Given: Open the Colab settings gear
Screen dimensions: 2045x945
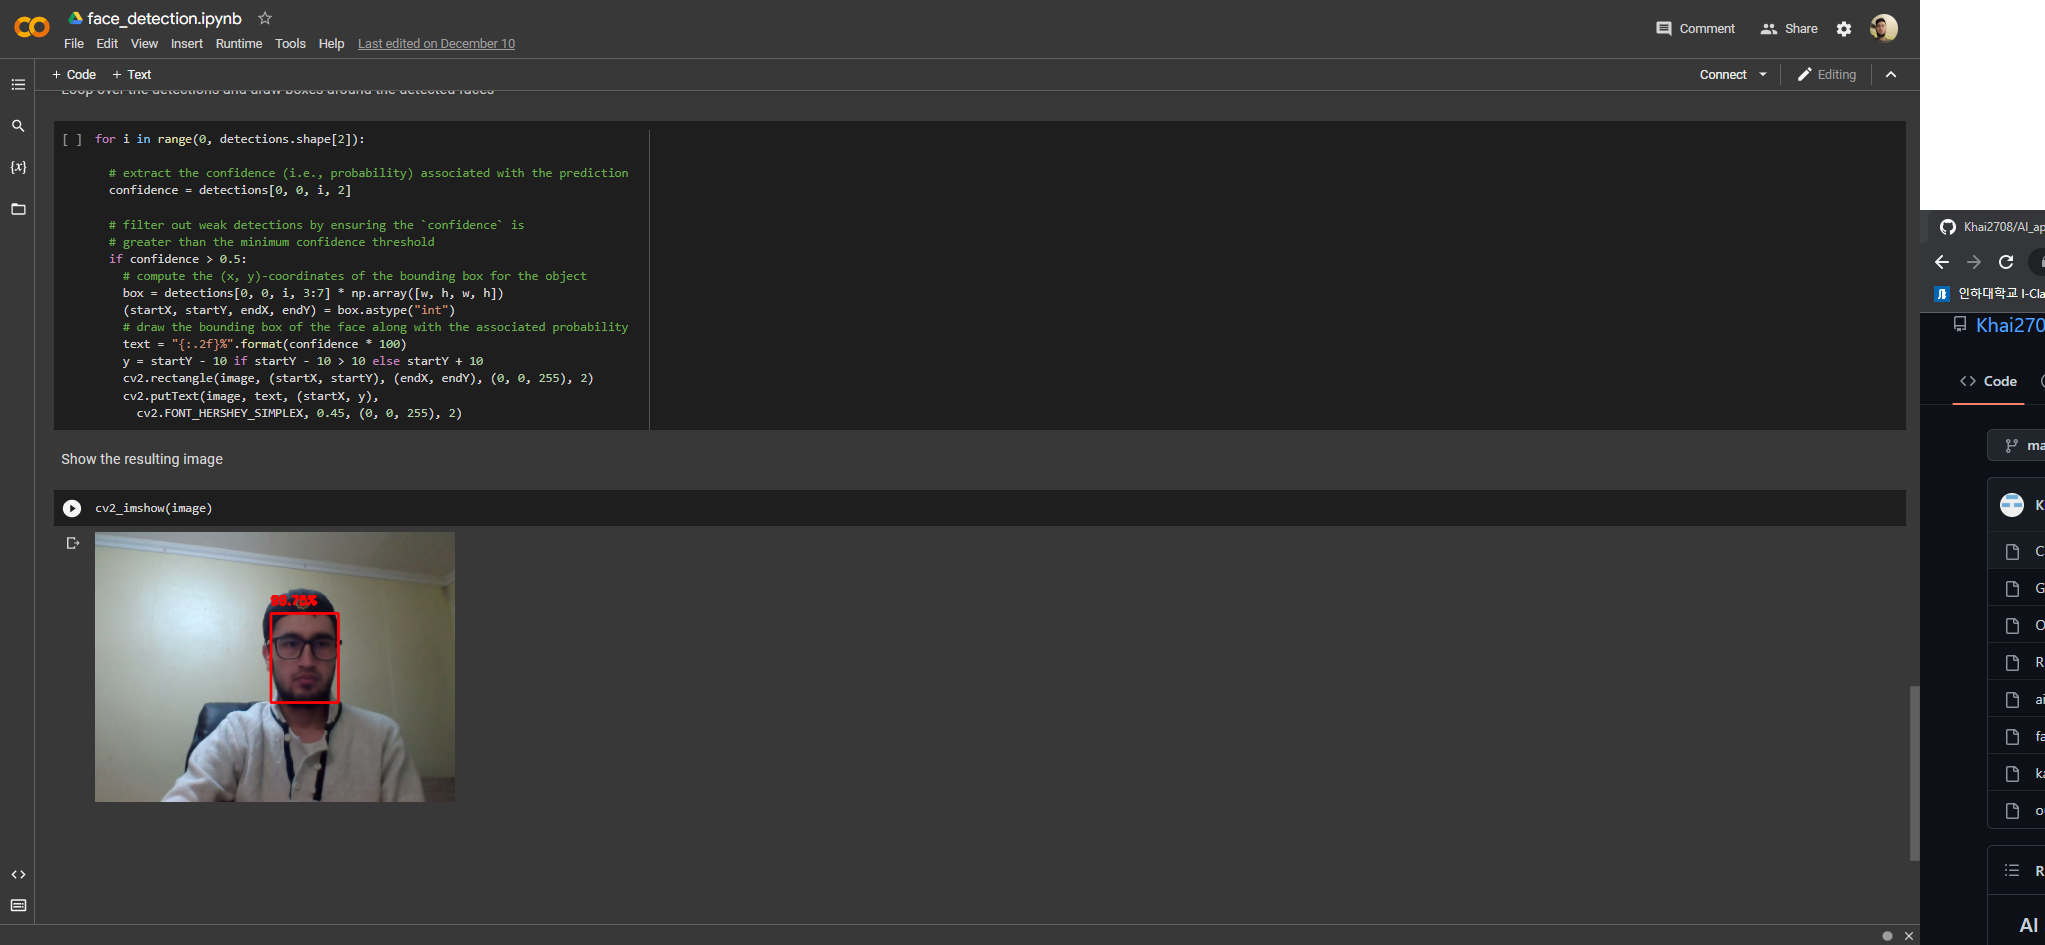Looking at the screenshot, I should [1843, 29].
